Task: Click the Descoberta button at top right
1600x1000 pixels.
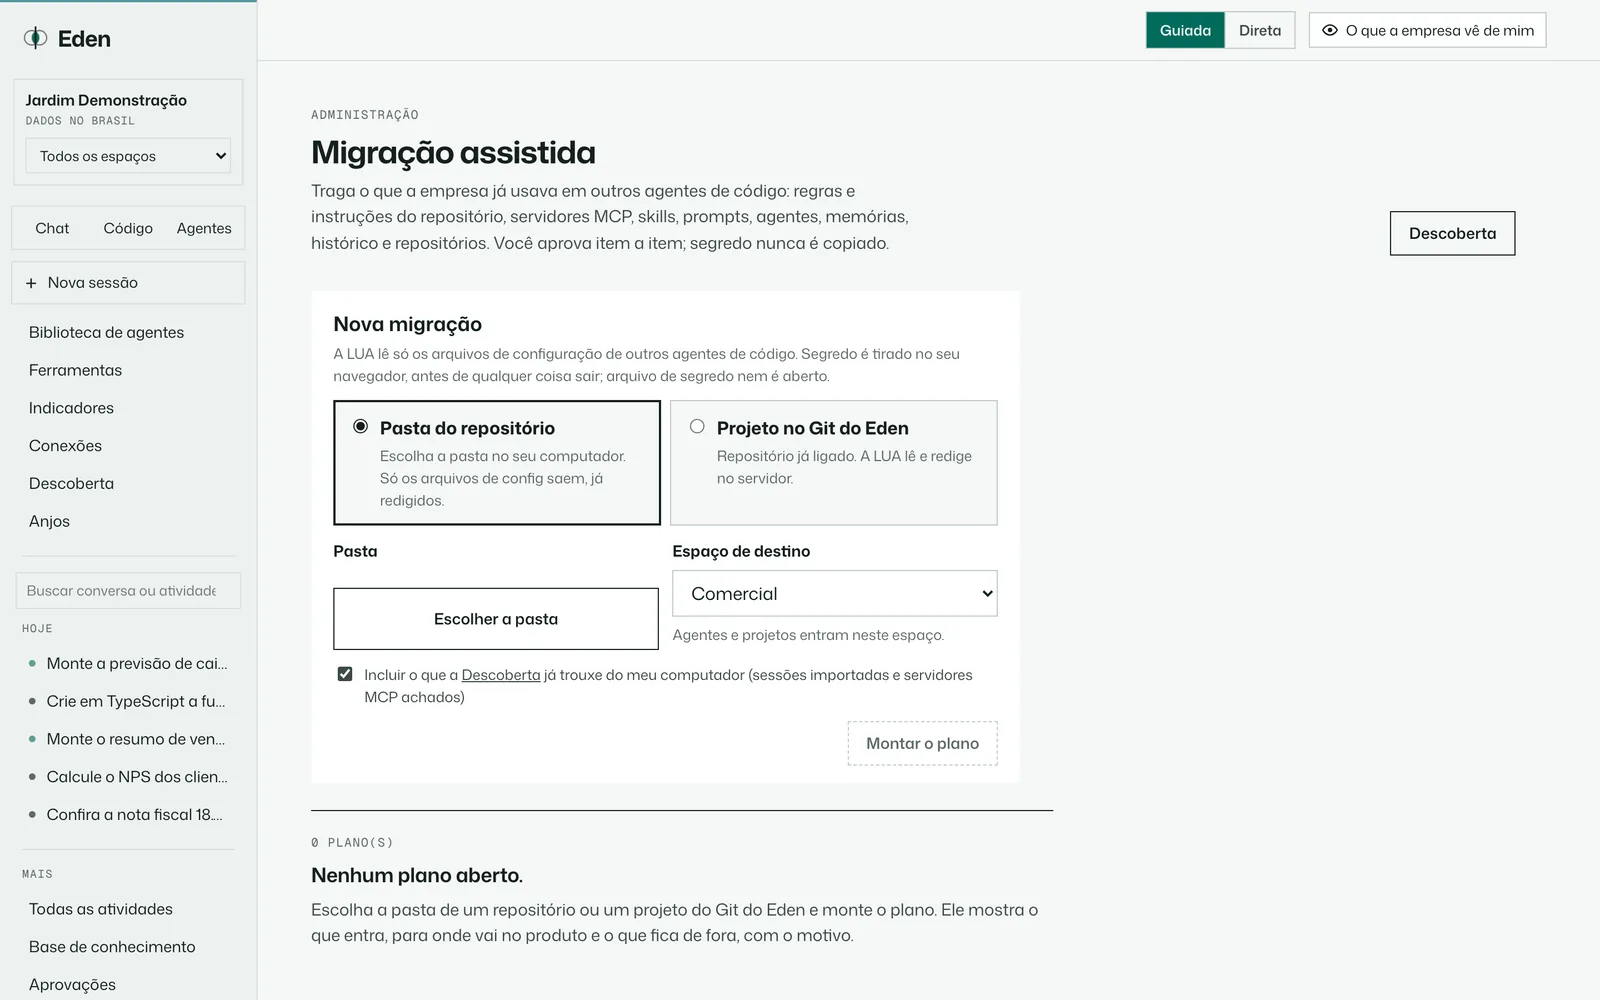Action: [1452, 233]
